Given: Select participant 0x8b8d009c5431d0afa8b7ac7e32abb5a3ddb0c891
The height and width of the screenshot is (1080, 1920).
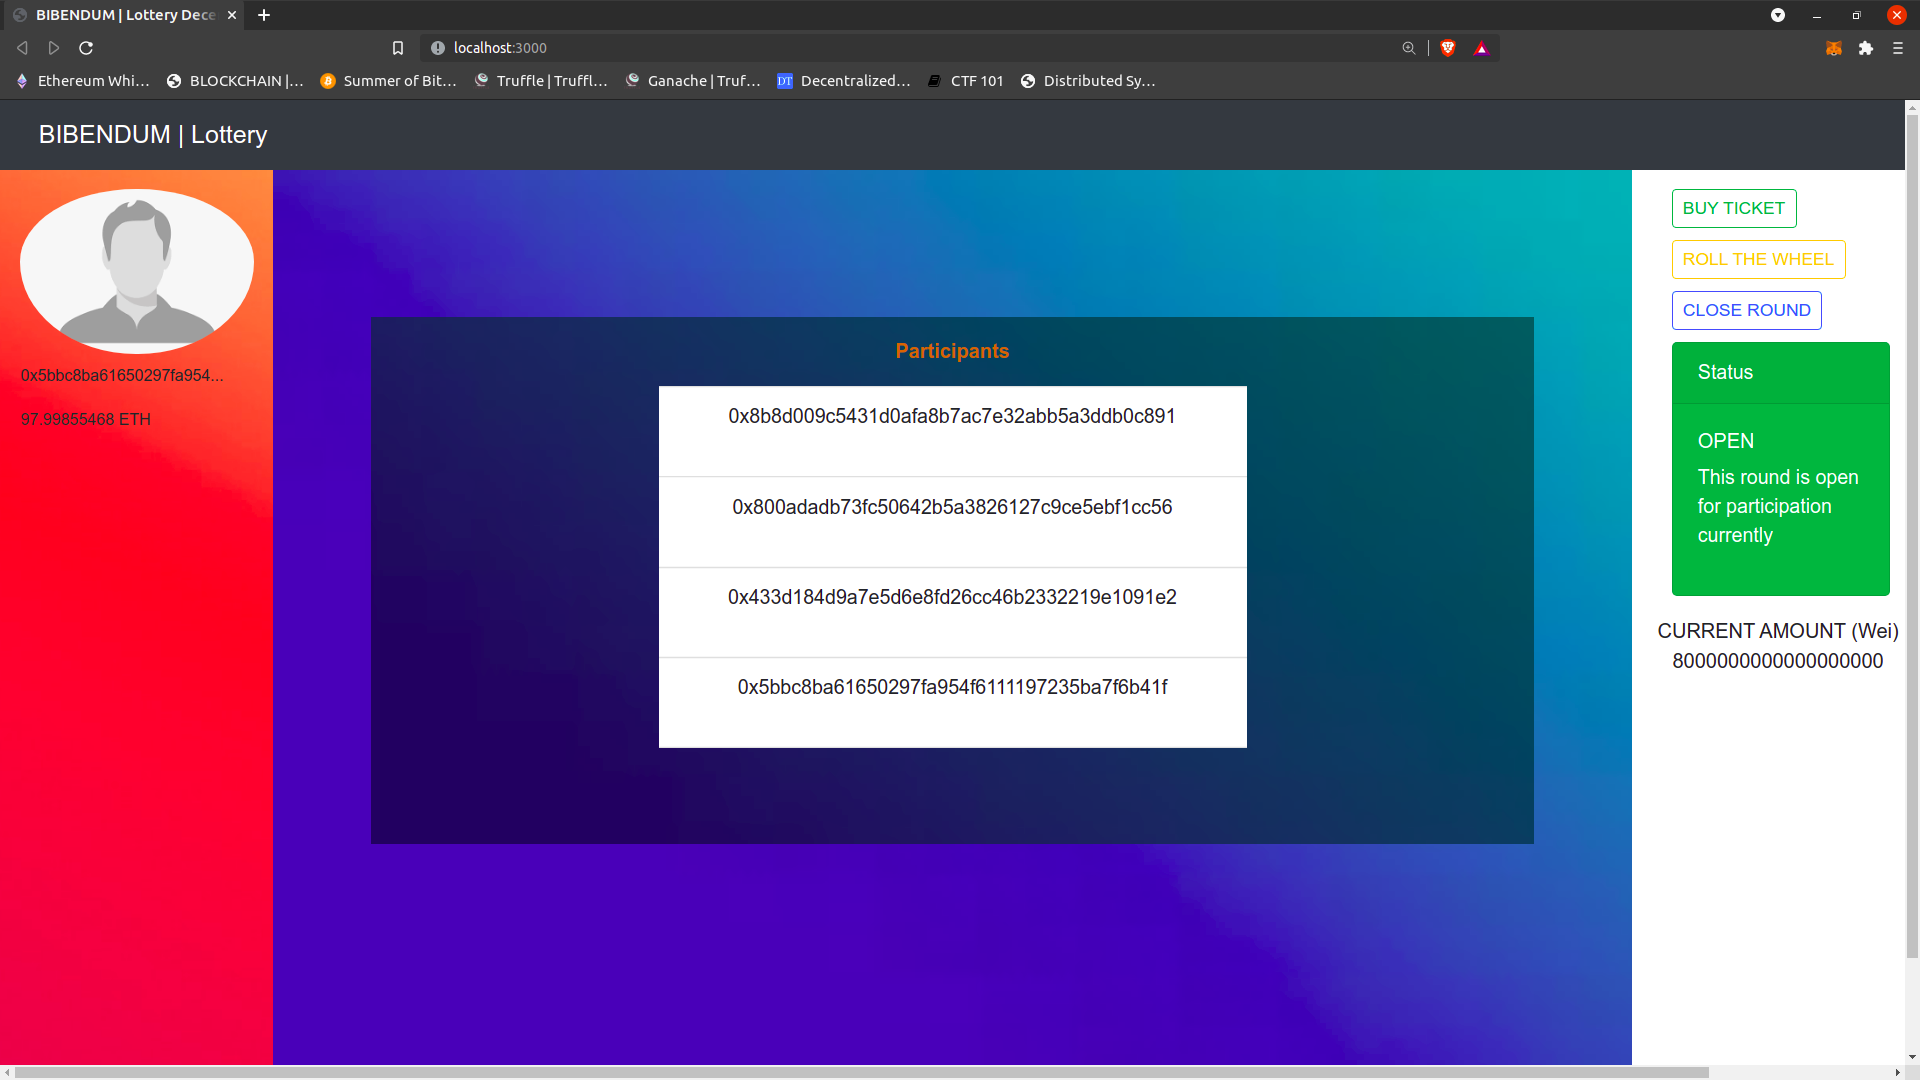Looking at the screenshot, I should (952, 431).
